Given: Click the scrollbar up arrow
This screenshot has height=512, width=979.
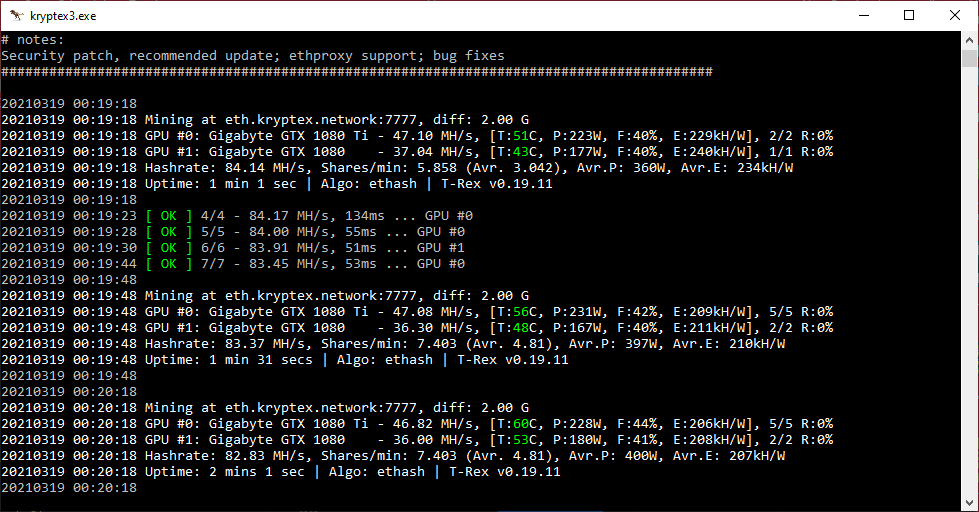Looking at the screenshot, I should tap(970, 39).
